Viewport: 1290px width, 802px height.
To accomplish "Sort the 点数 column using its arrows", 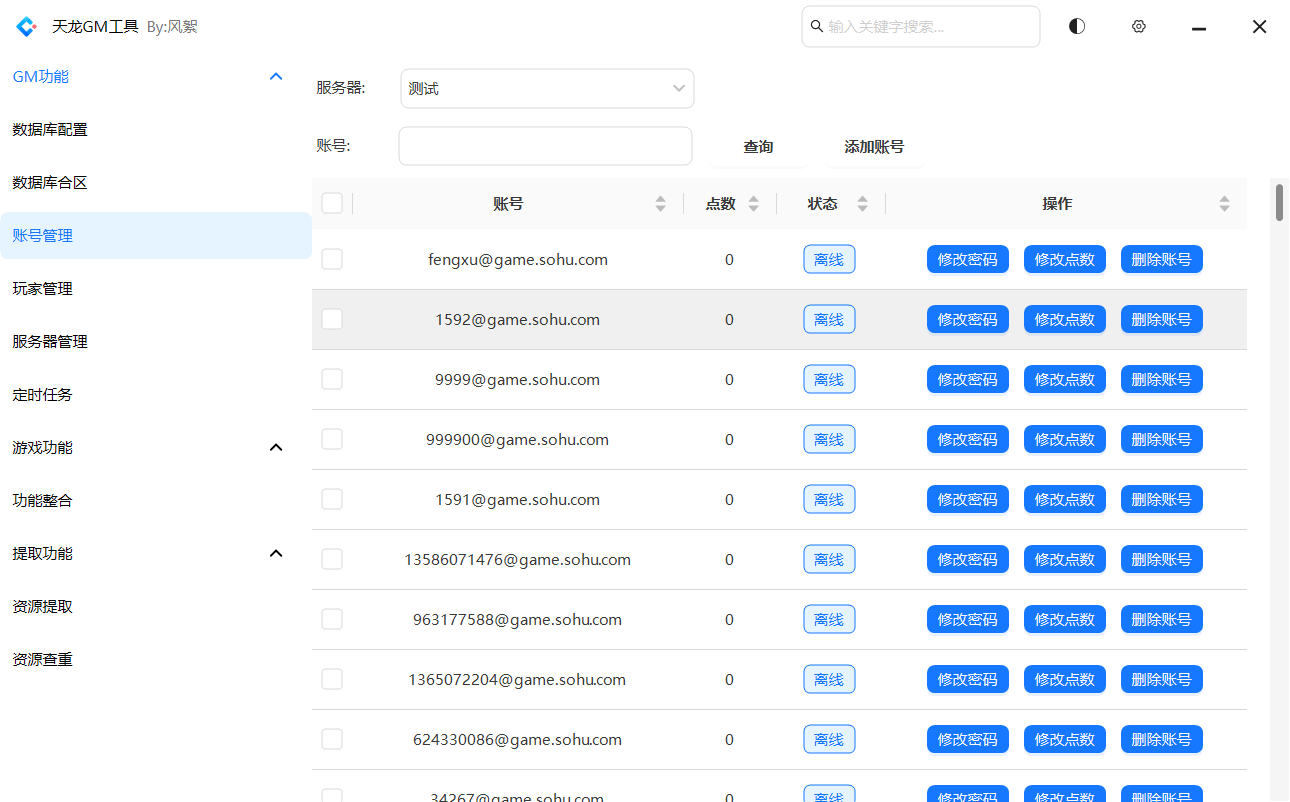I will 753,204.
